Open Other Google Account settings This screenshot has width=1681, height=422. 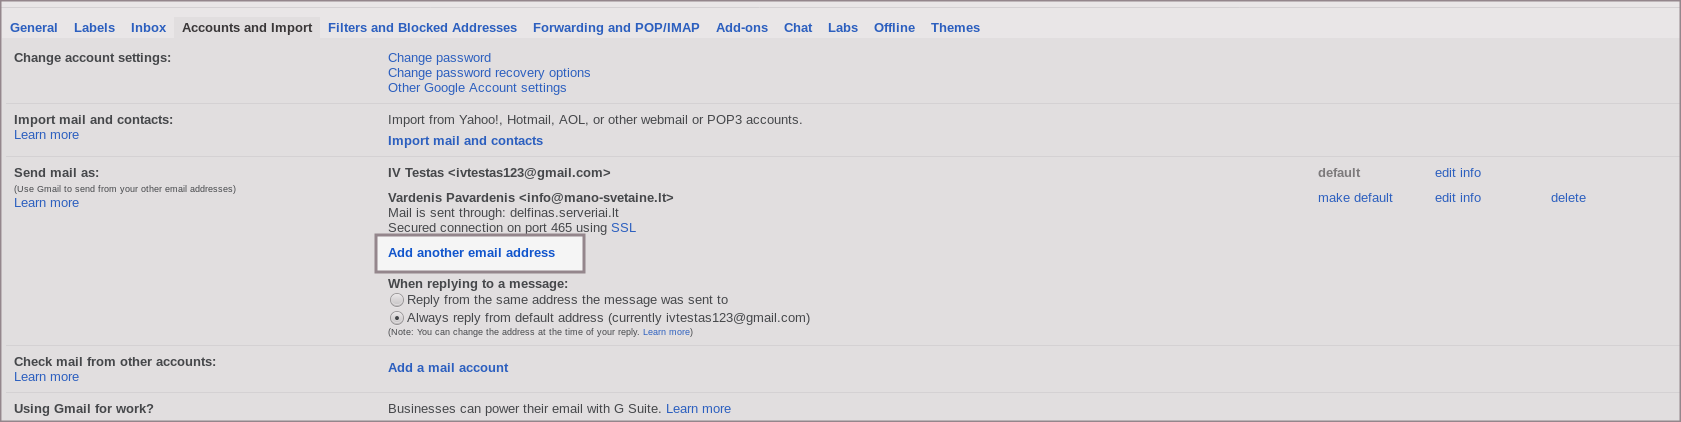[477, 88]
